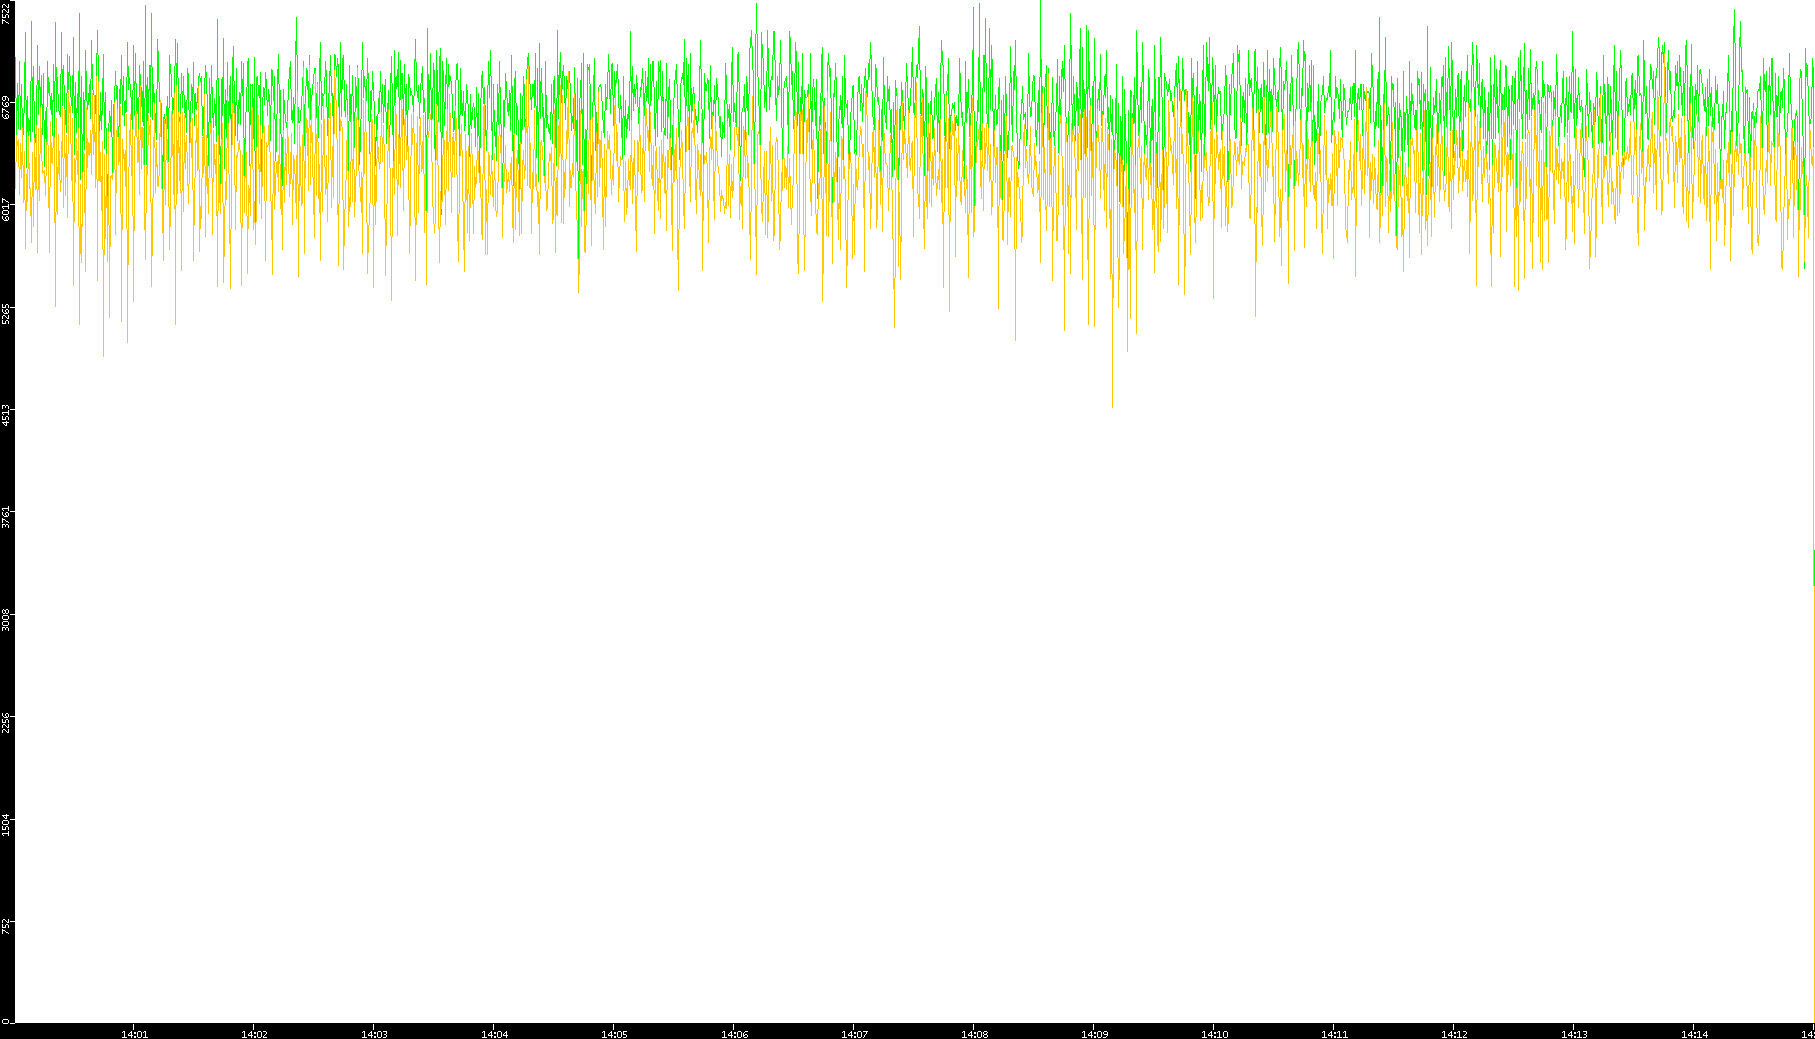The image size is (1815, 1039).
Task: Click the 0 origin label on y-axis
Action: pos(5,1021)
